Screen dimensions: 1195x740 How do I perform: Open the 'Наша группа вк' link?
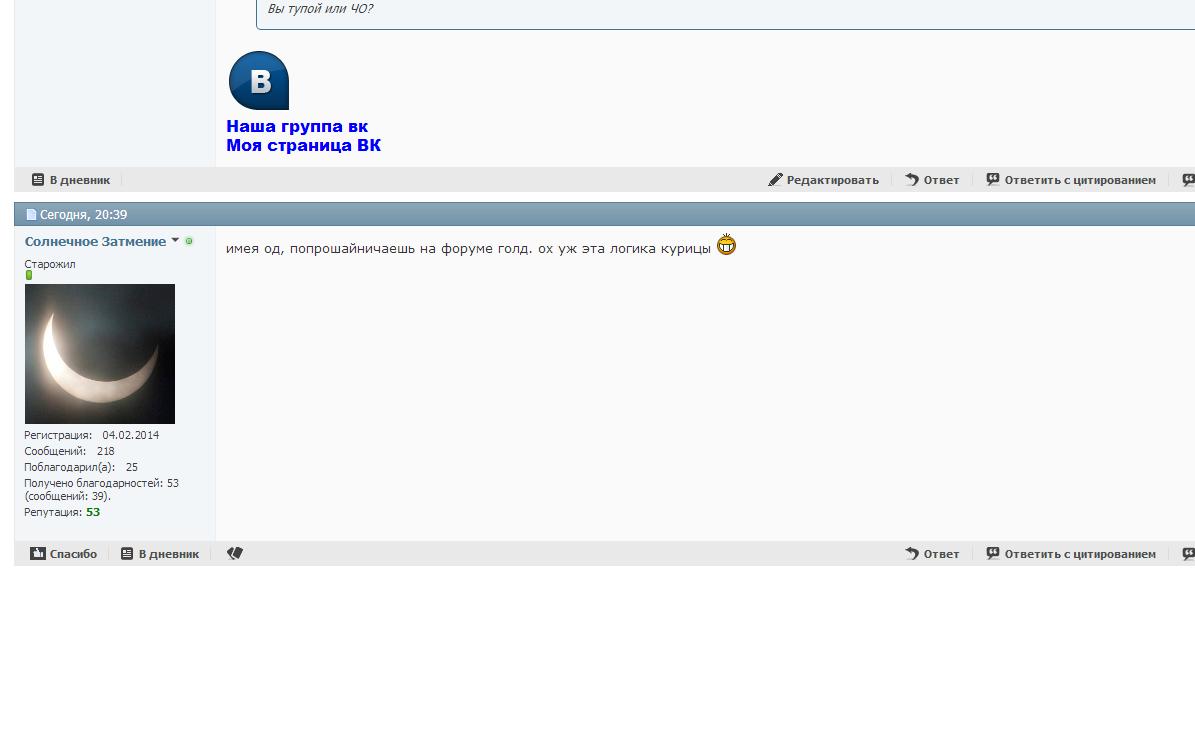pos(297,127)
